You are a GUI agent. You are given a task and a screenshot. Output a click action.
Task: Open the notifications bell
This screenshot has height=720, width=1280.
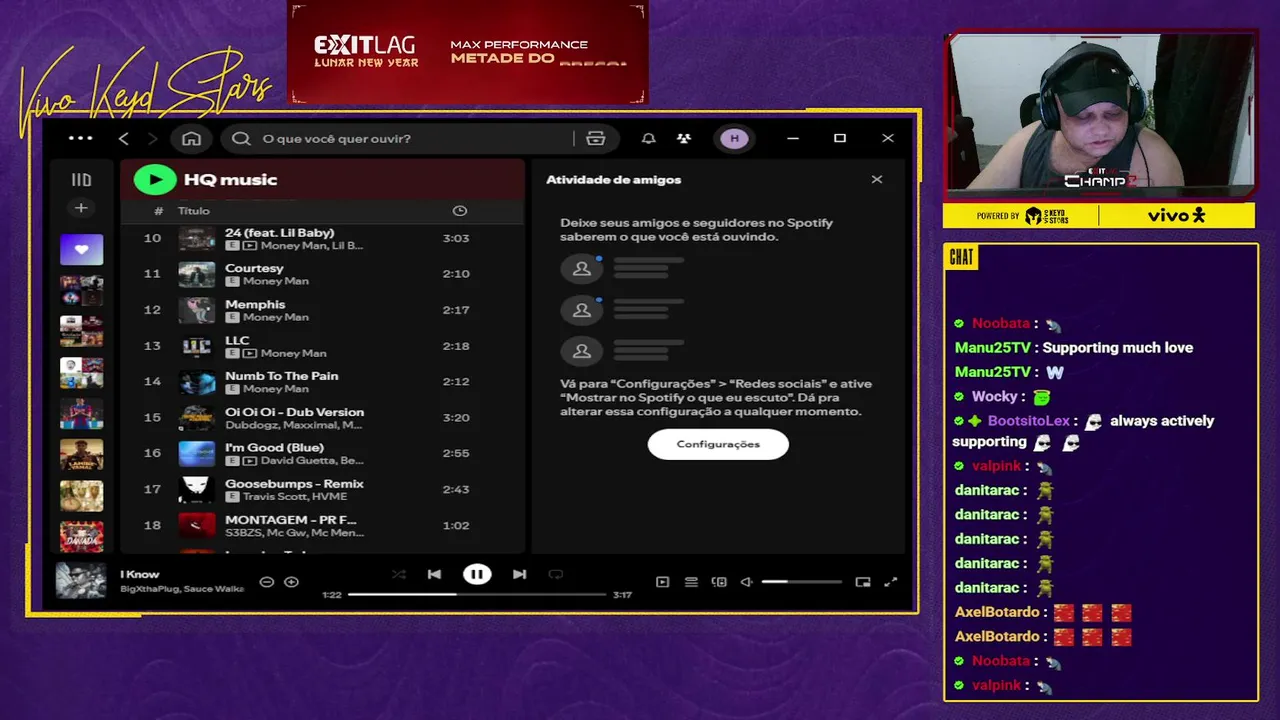coord(648,138)
